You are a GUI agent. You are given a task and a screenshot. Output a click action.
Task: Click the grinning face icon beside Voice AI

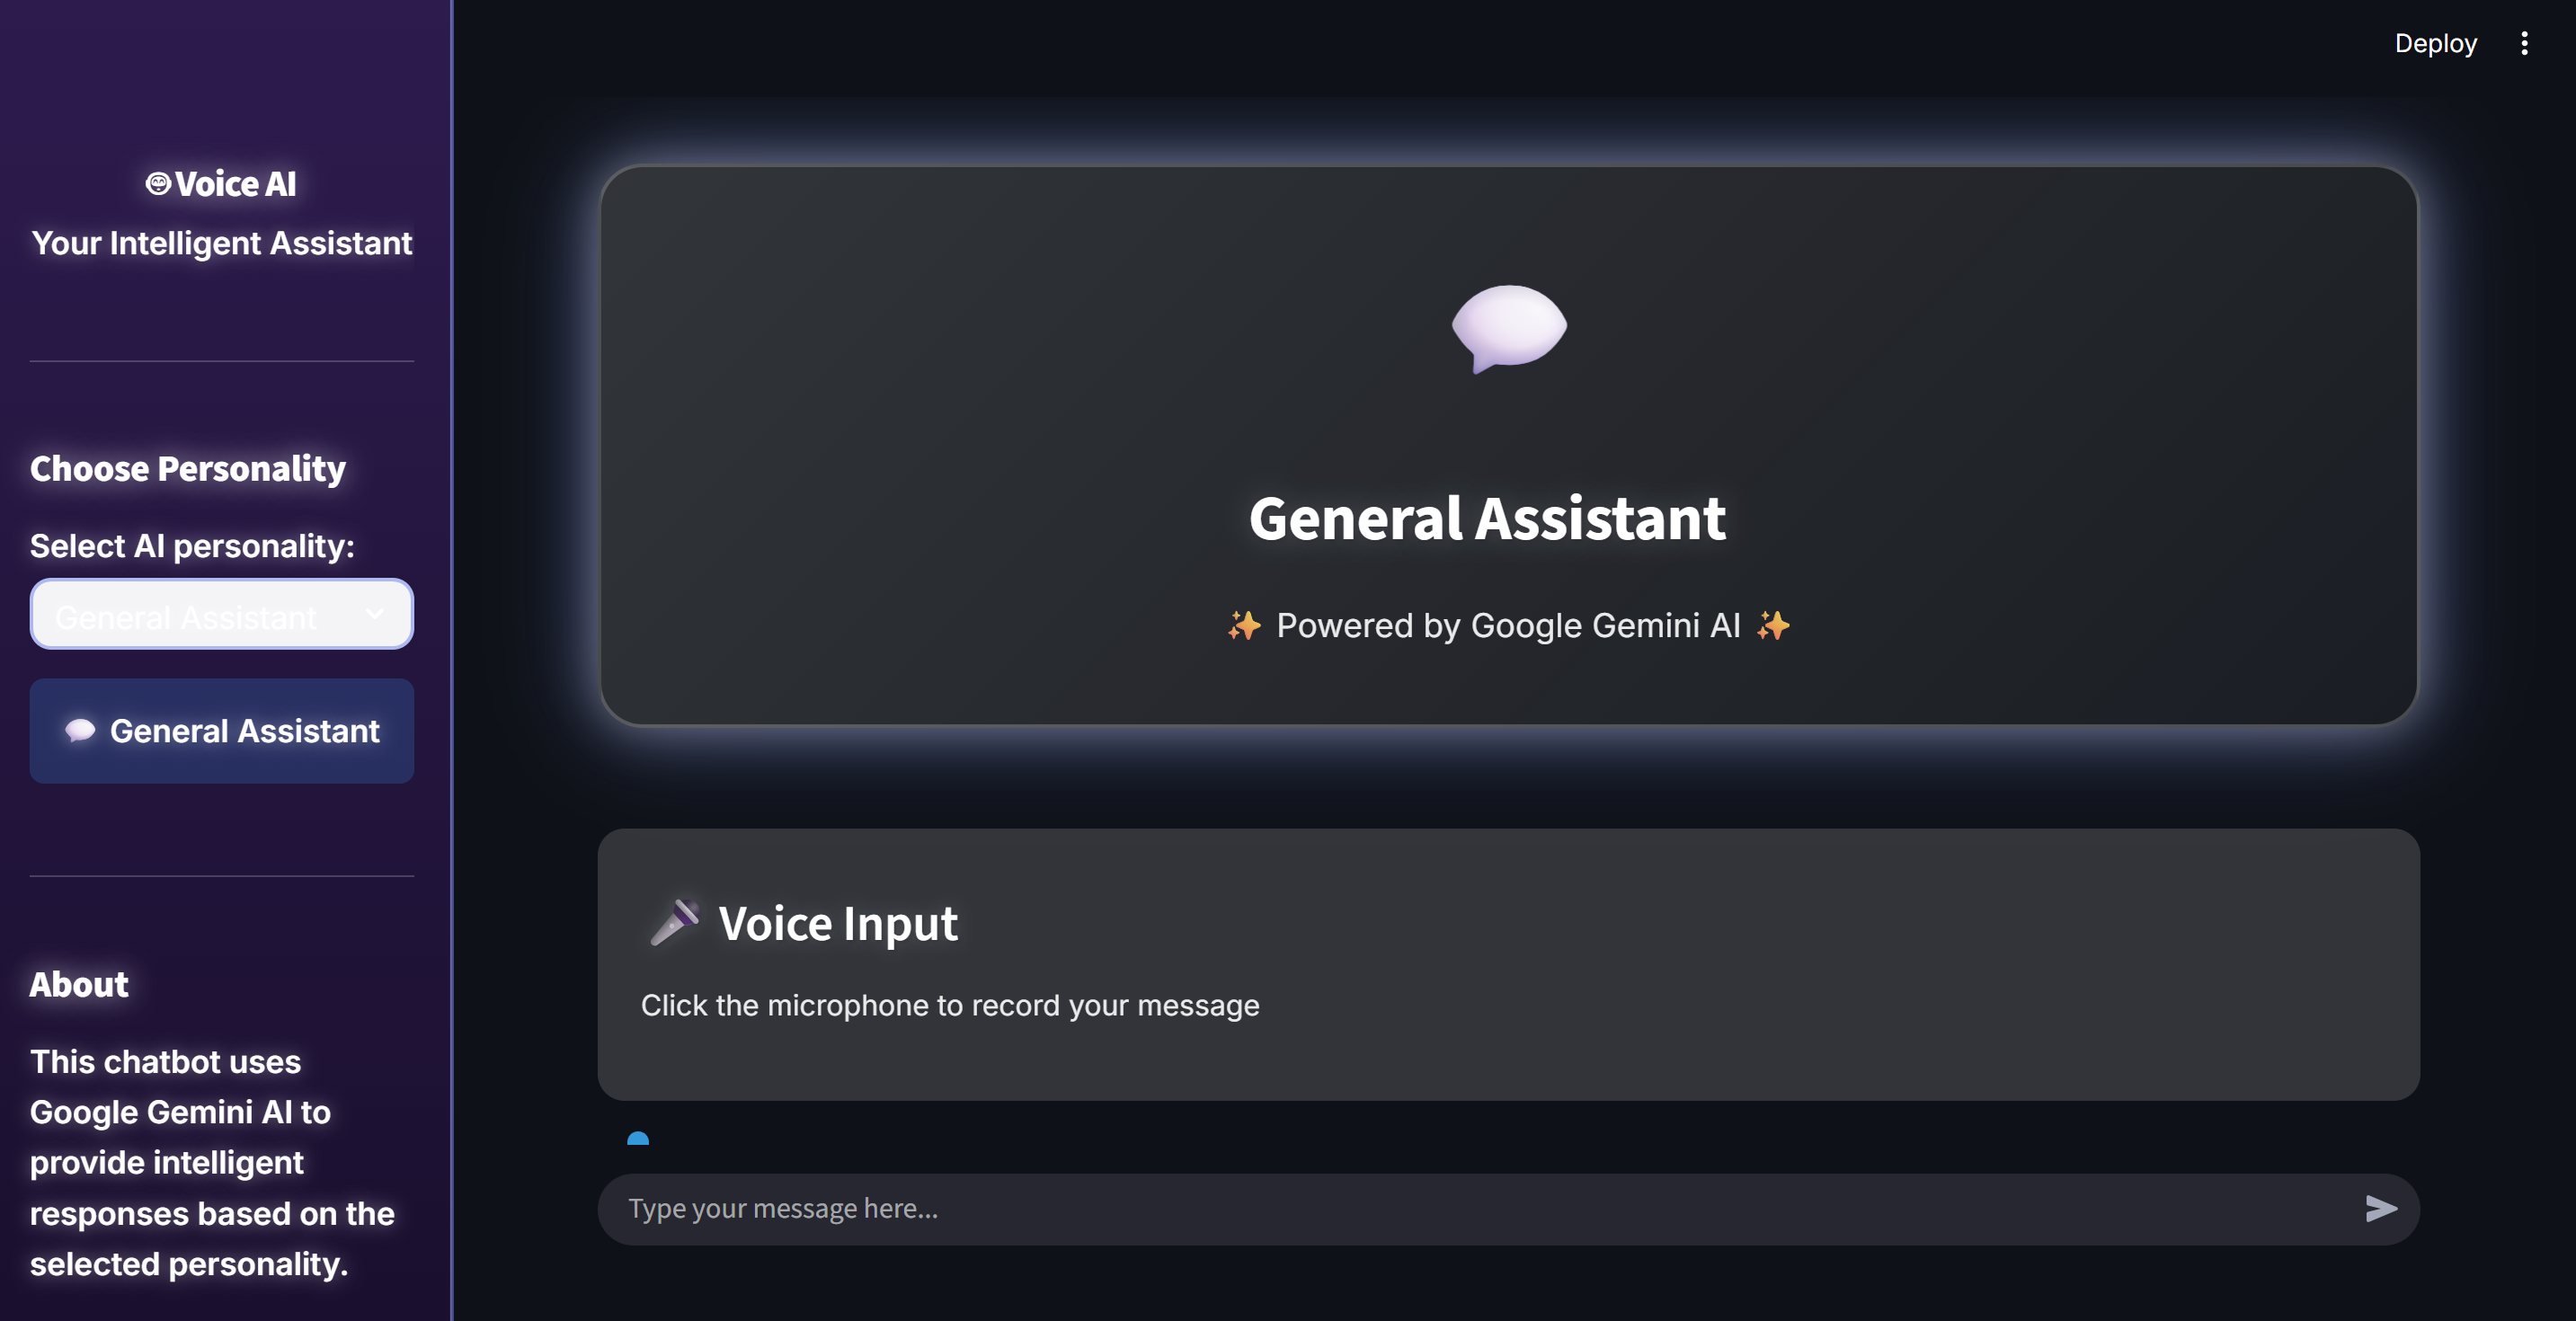tap(157, 183)
